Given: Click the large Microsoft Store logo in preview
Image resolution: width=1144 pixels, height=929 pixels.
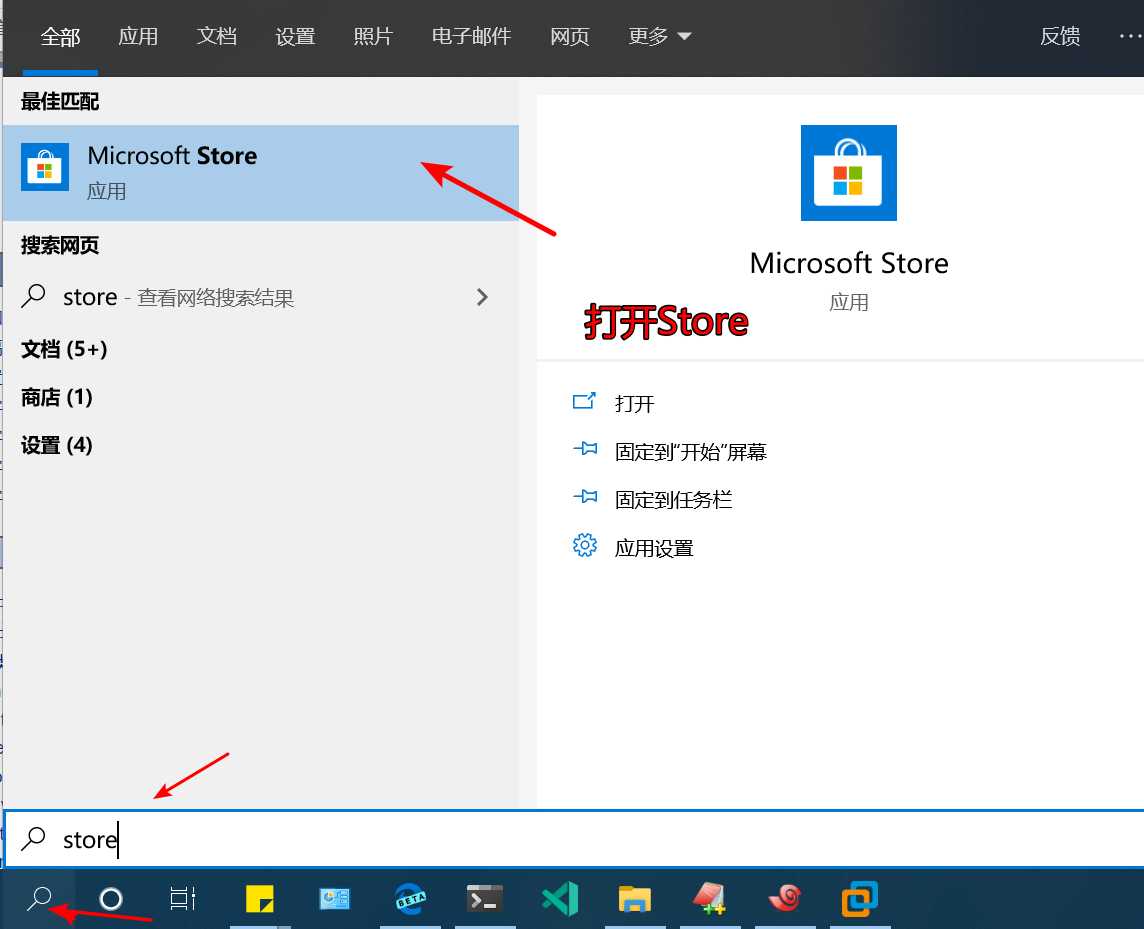Looking at the screenshot, I should tap(849, 173).
